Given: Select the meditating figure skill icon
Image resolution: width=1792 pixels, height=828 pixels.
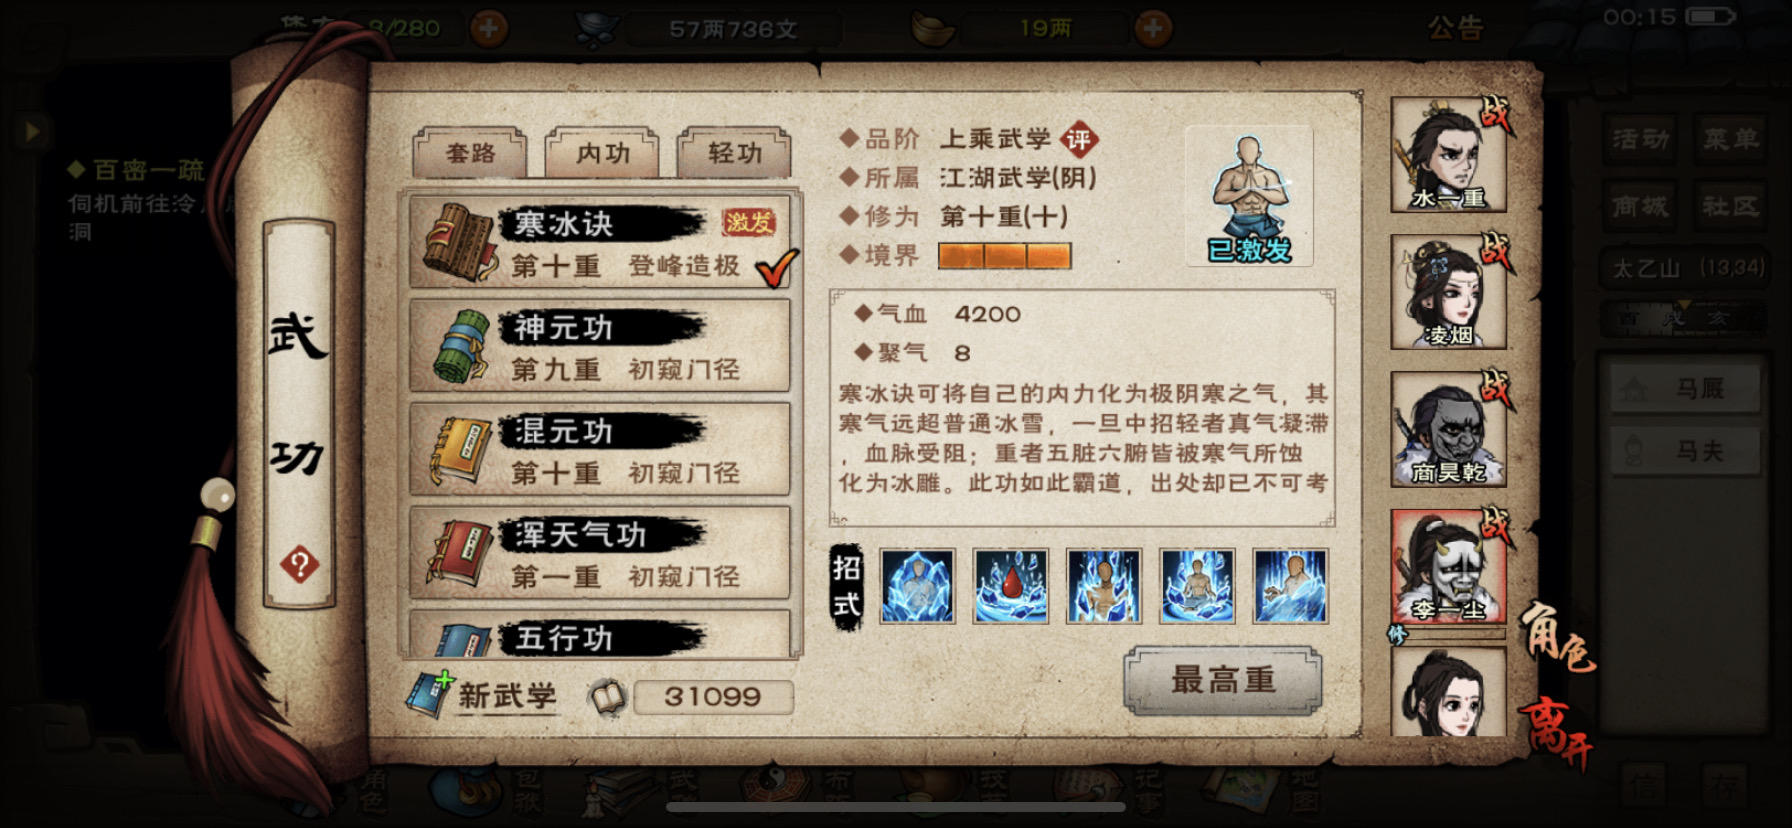Looking at the screenshot, I should (x=1197, y=586).
